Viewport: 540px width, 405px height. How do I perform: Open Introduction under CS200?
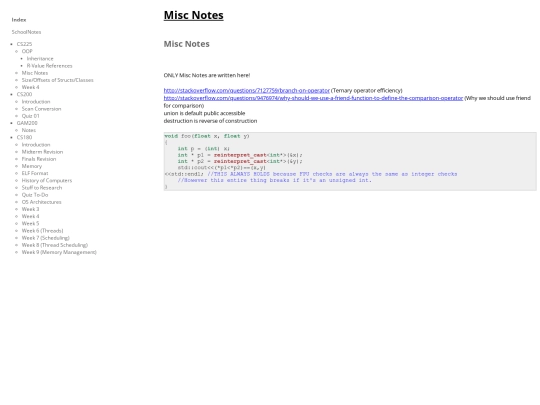(x=36, y=102)
